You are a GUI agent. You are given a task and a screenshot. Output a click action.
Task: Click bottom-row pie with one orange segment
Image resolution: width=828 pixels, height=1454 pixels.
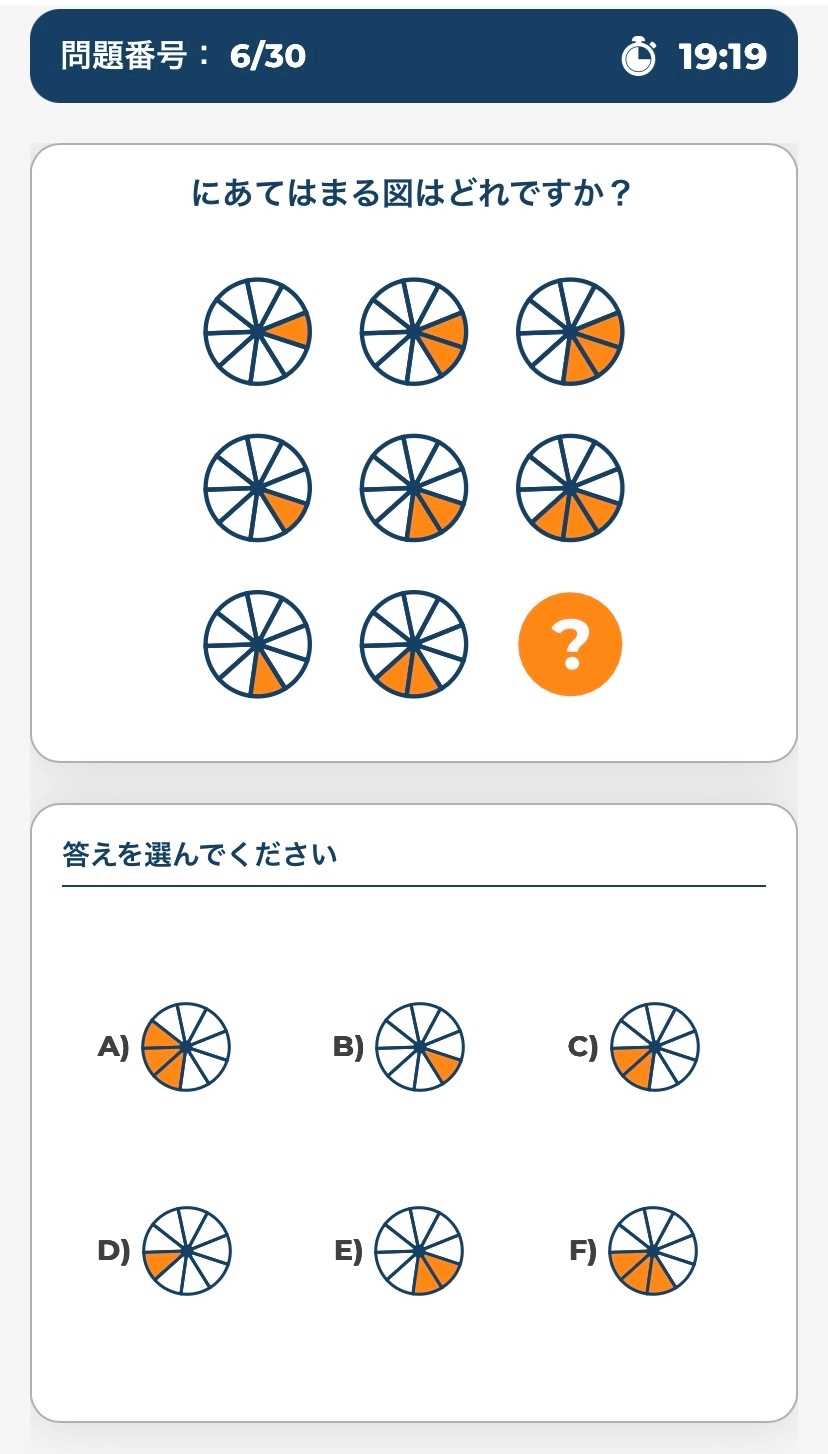coord(258,643)
